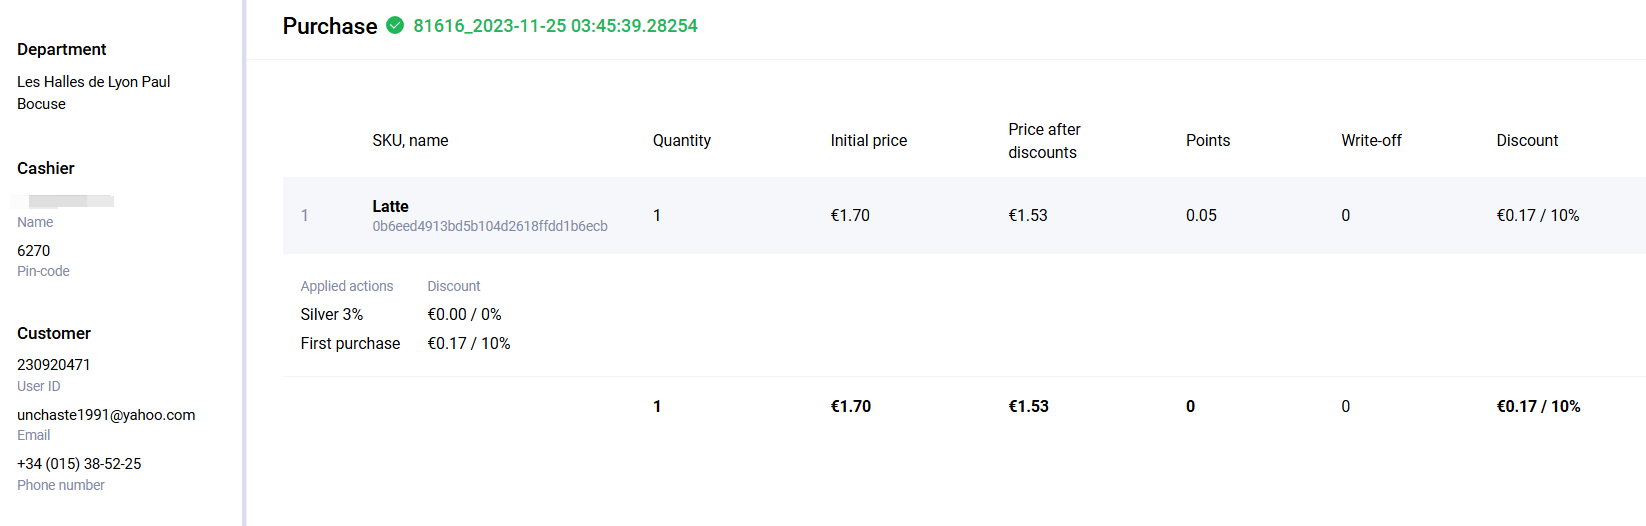The height and width of the screenshot is (526, 1646).
Task: Click Price after discounts column header
Action: tap(1044, 141)
